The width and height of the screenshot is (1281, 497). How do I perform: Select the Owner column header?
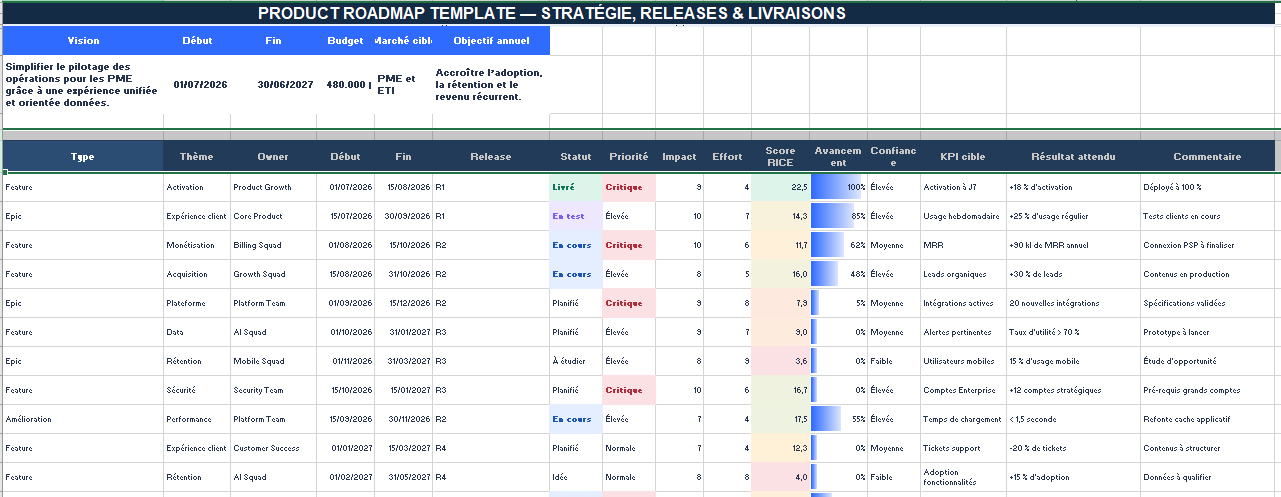point(273,156)
